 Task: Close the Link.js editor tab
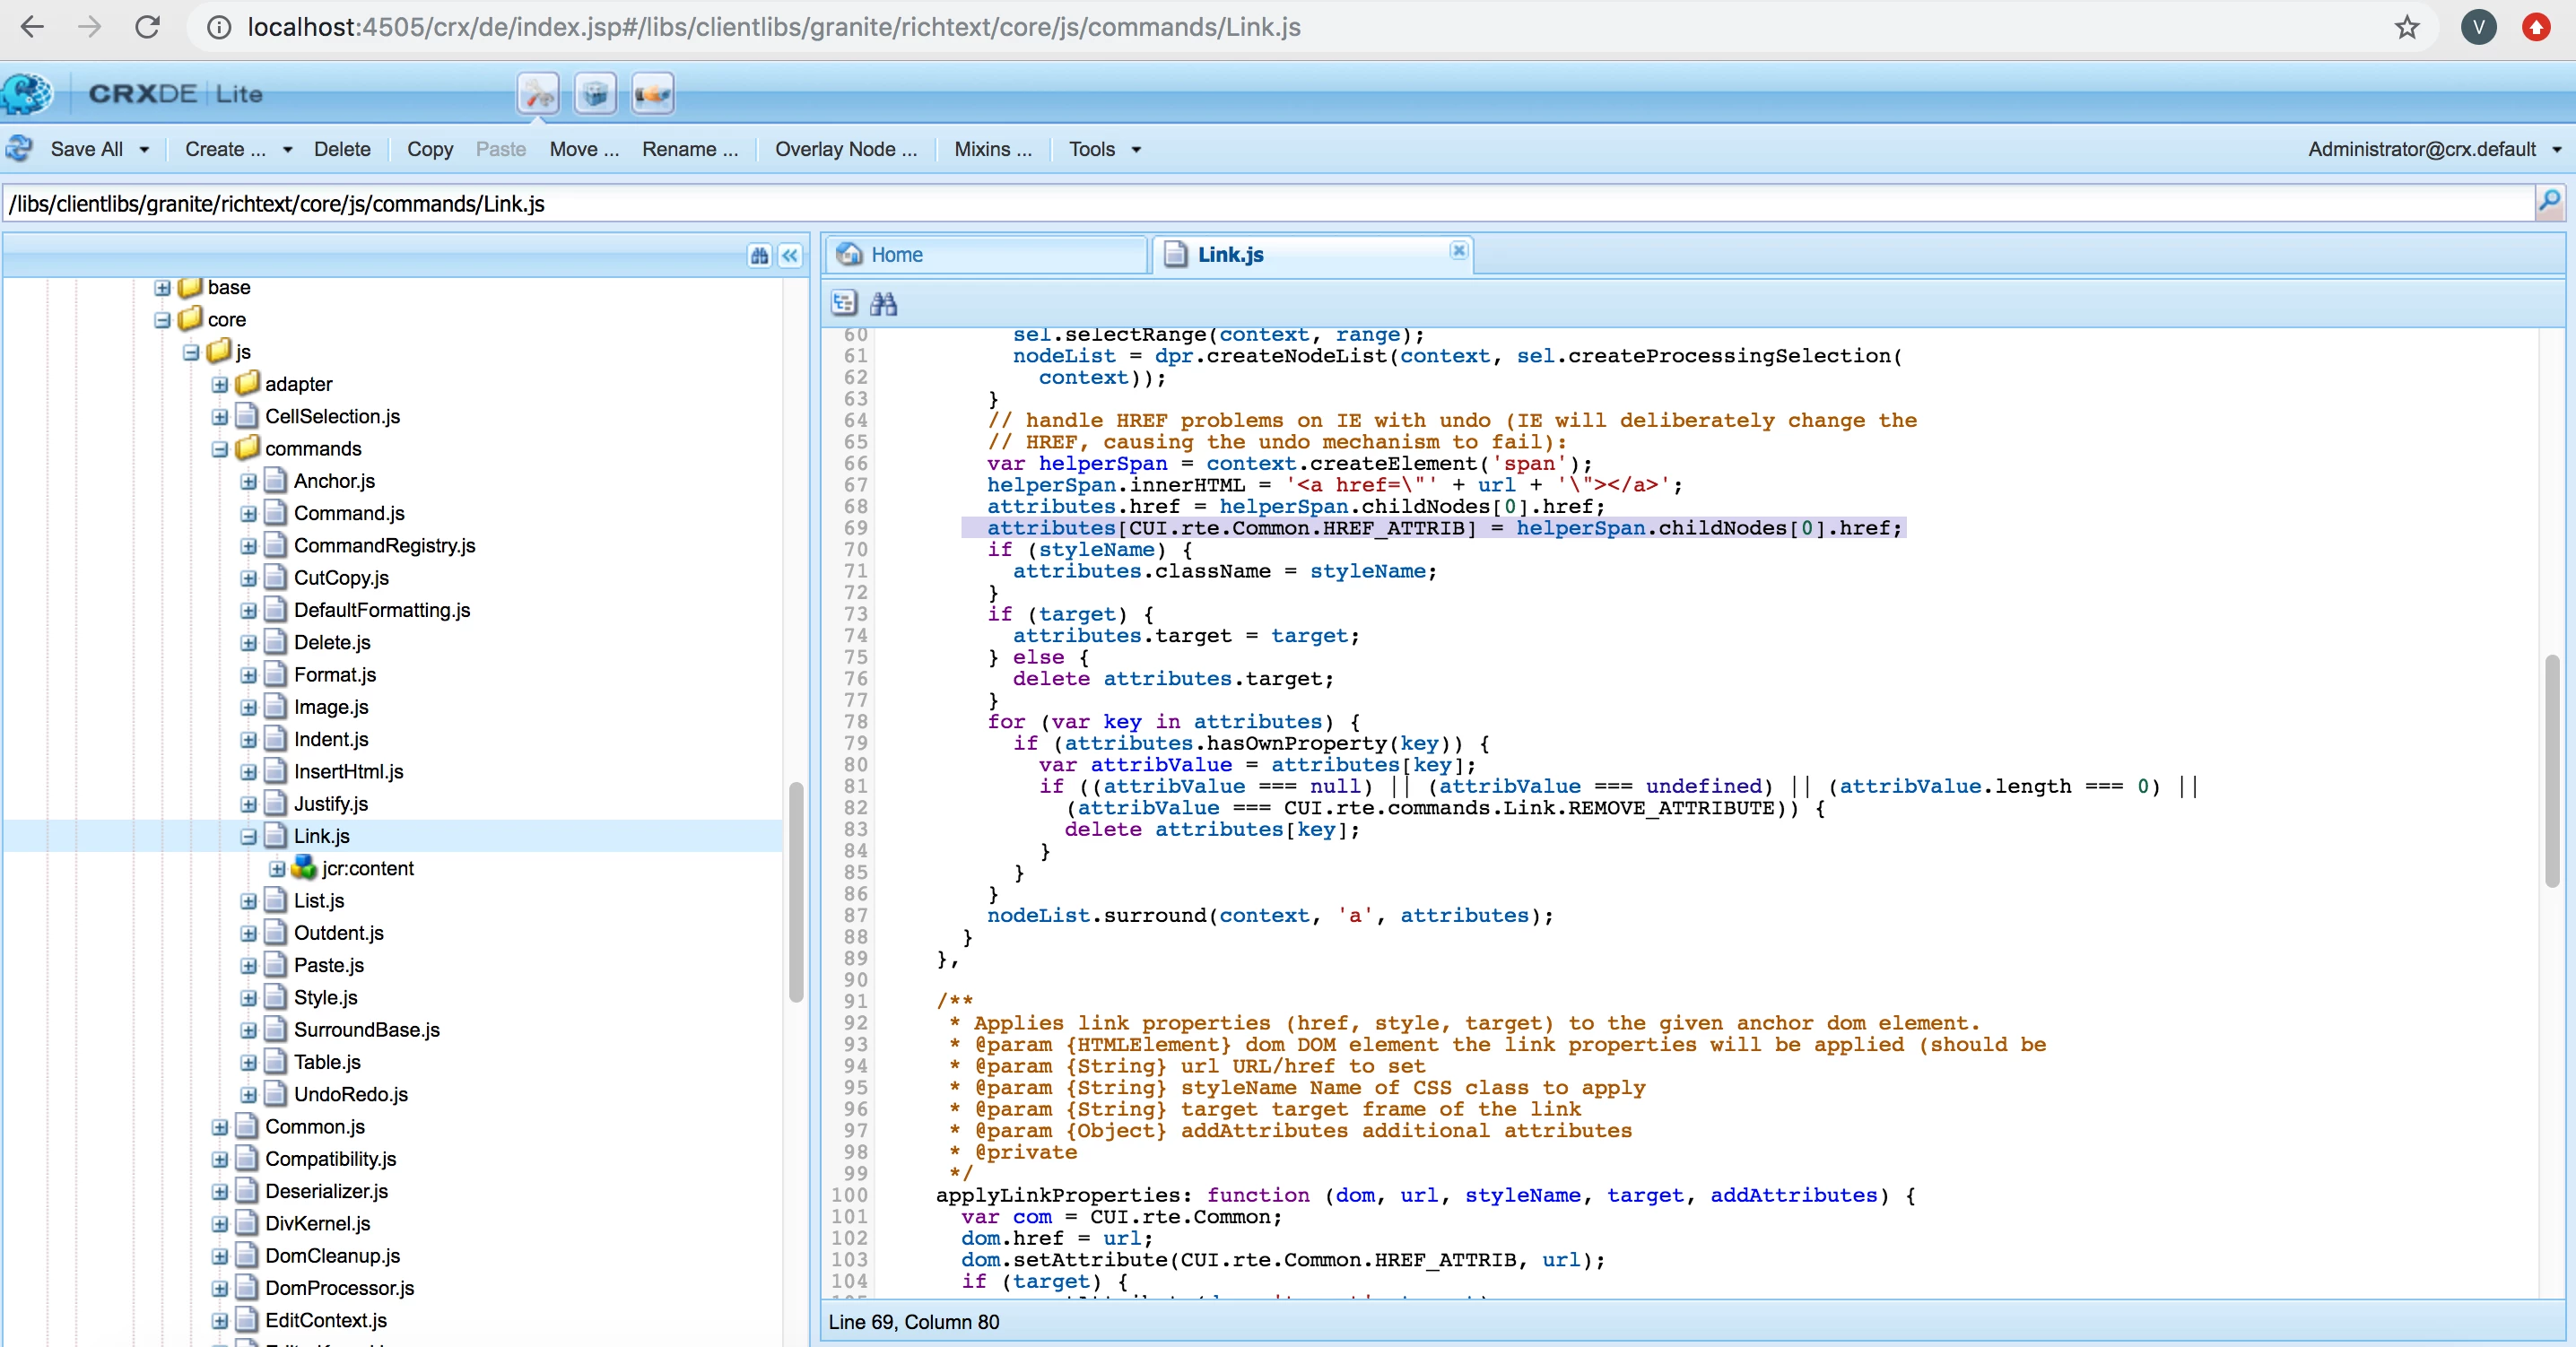pos(1459,250)
